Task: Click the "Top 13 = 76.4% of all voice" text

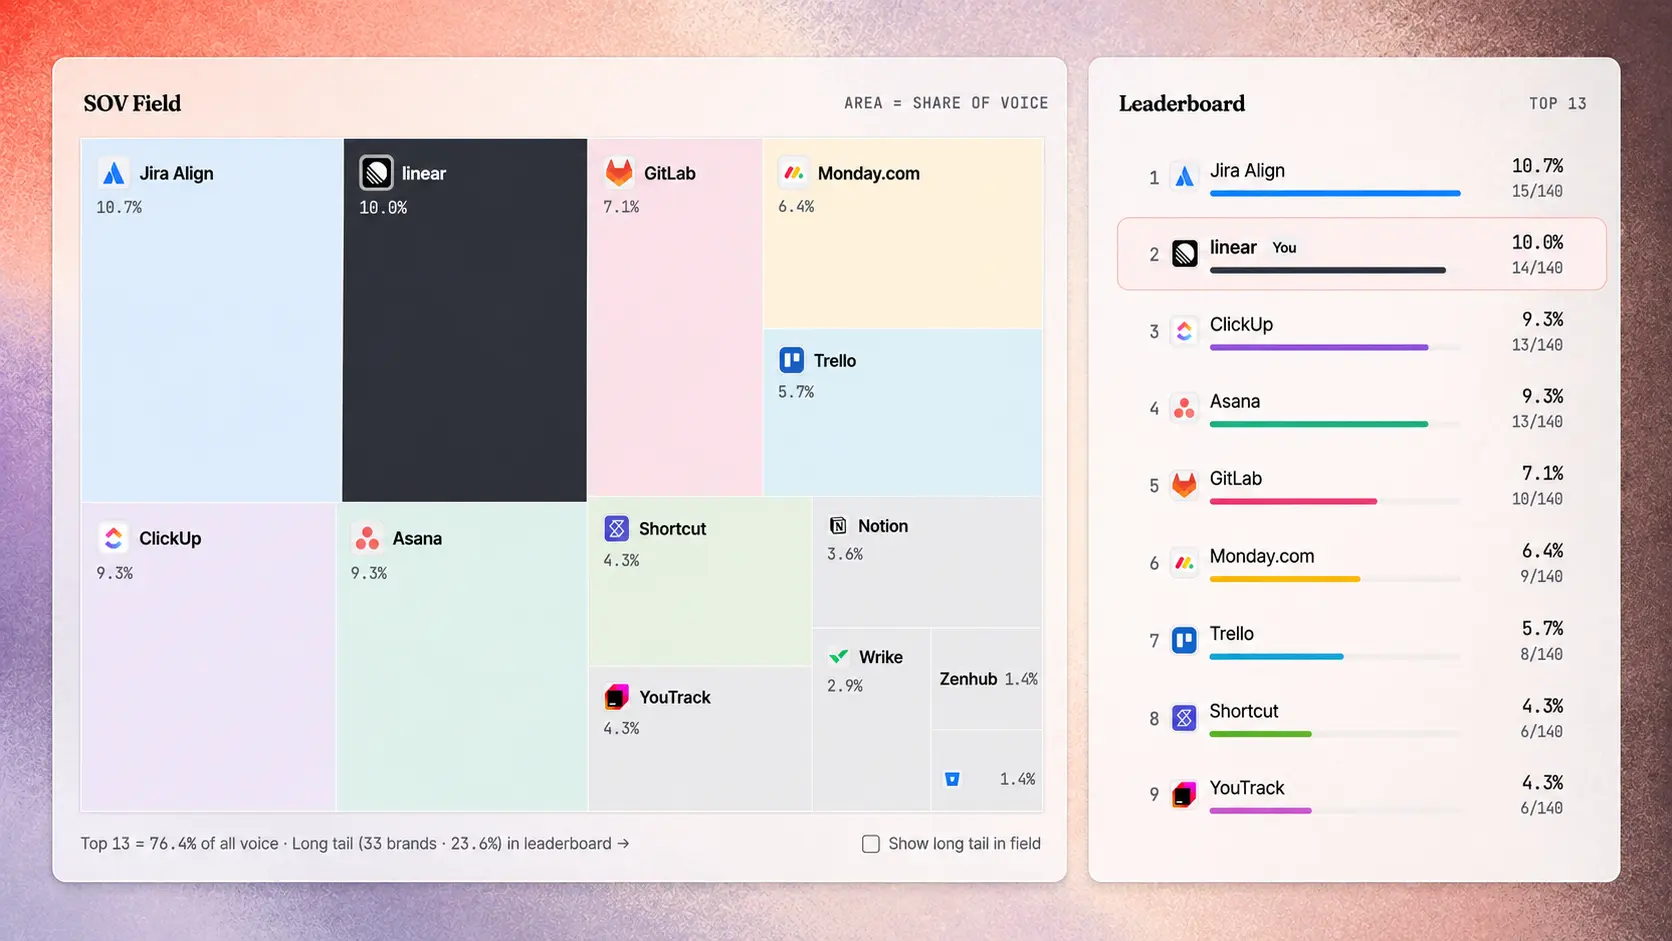Action: point(180,844)
